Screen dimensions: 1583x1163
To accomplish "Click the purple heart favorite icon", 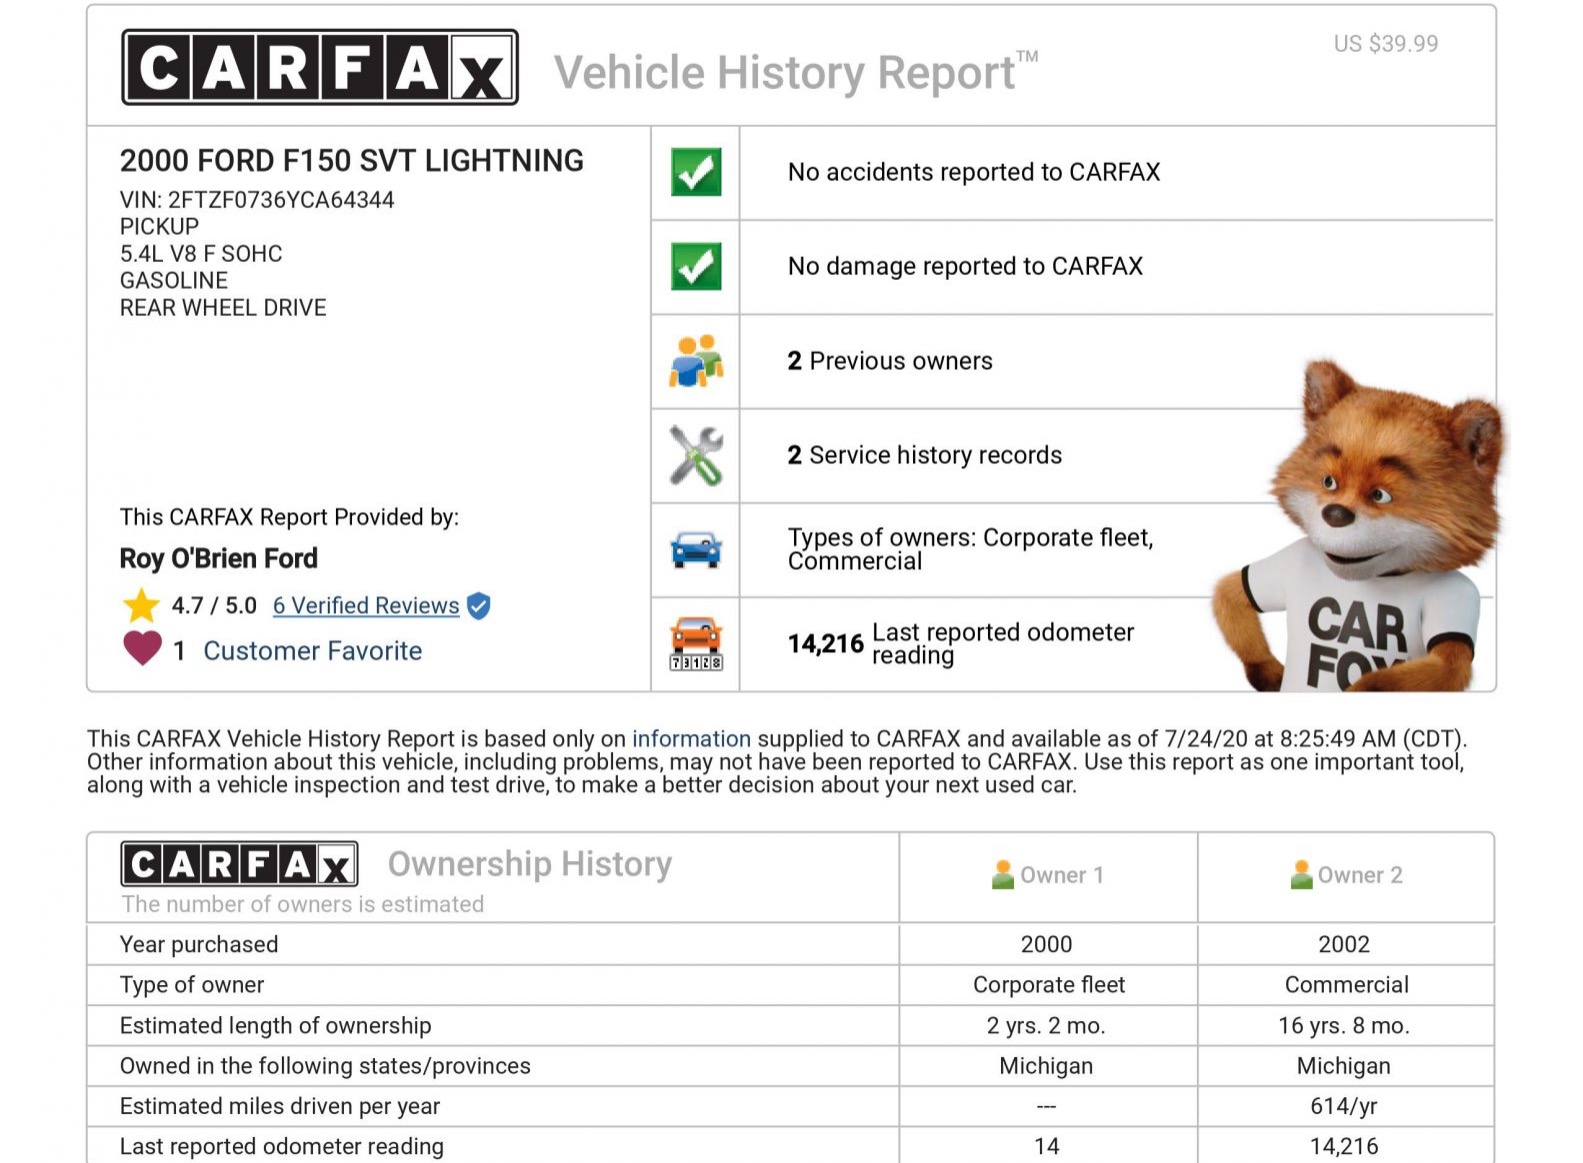I will pyautogui.click(x=142, y=649).
